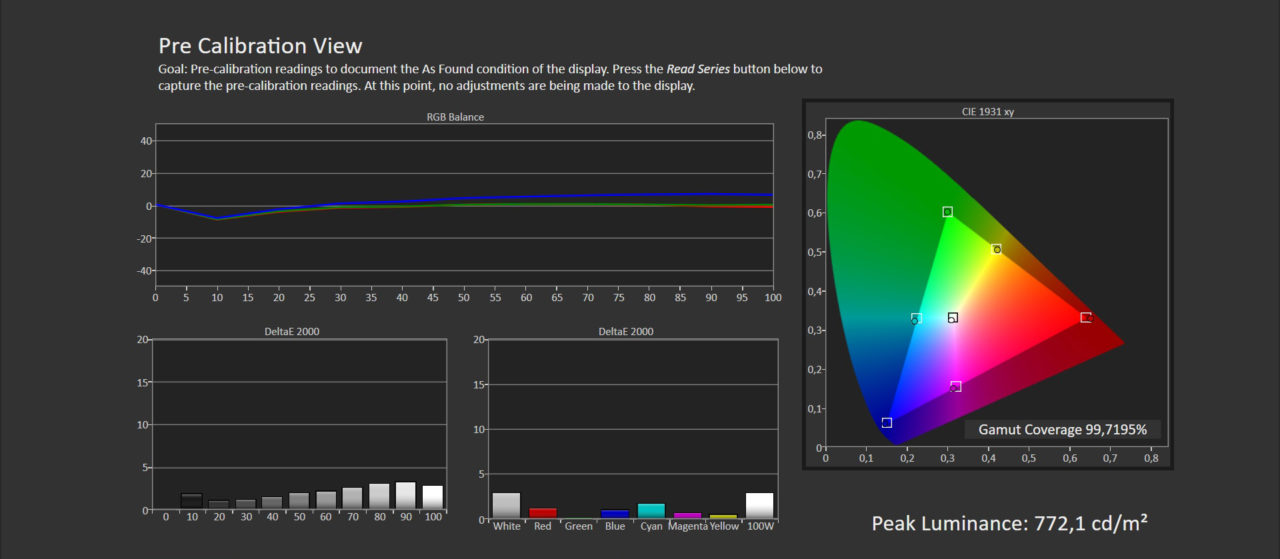
Task: Select the red primary marker on CIE diagram
Action: (x=1085, y=317)
